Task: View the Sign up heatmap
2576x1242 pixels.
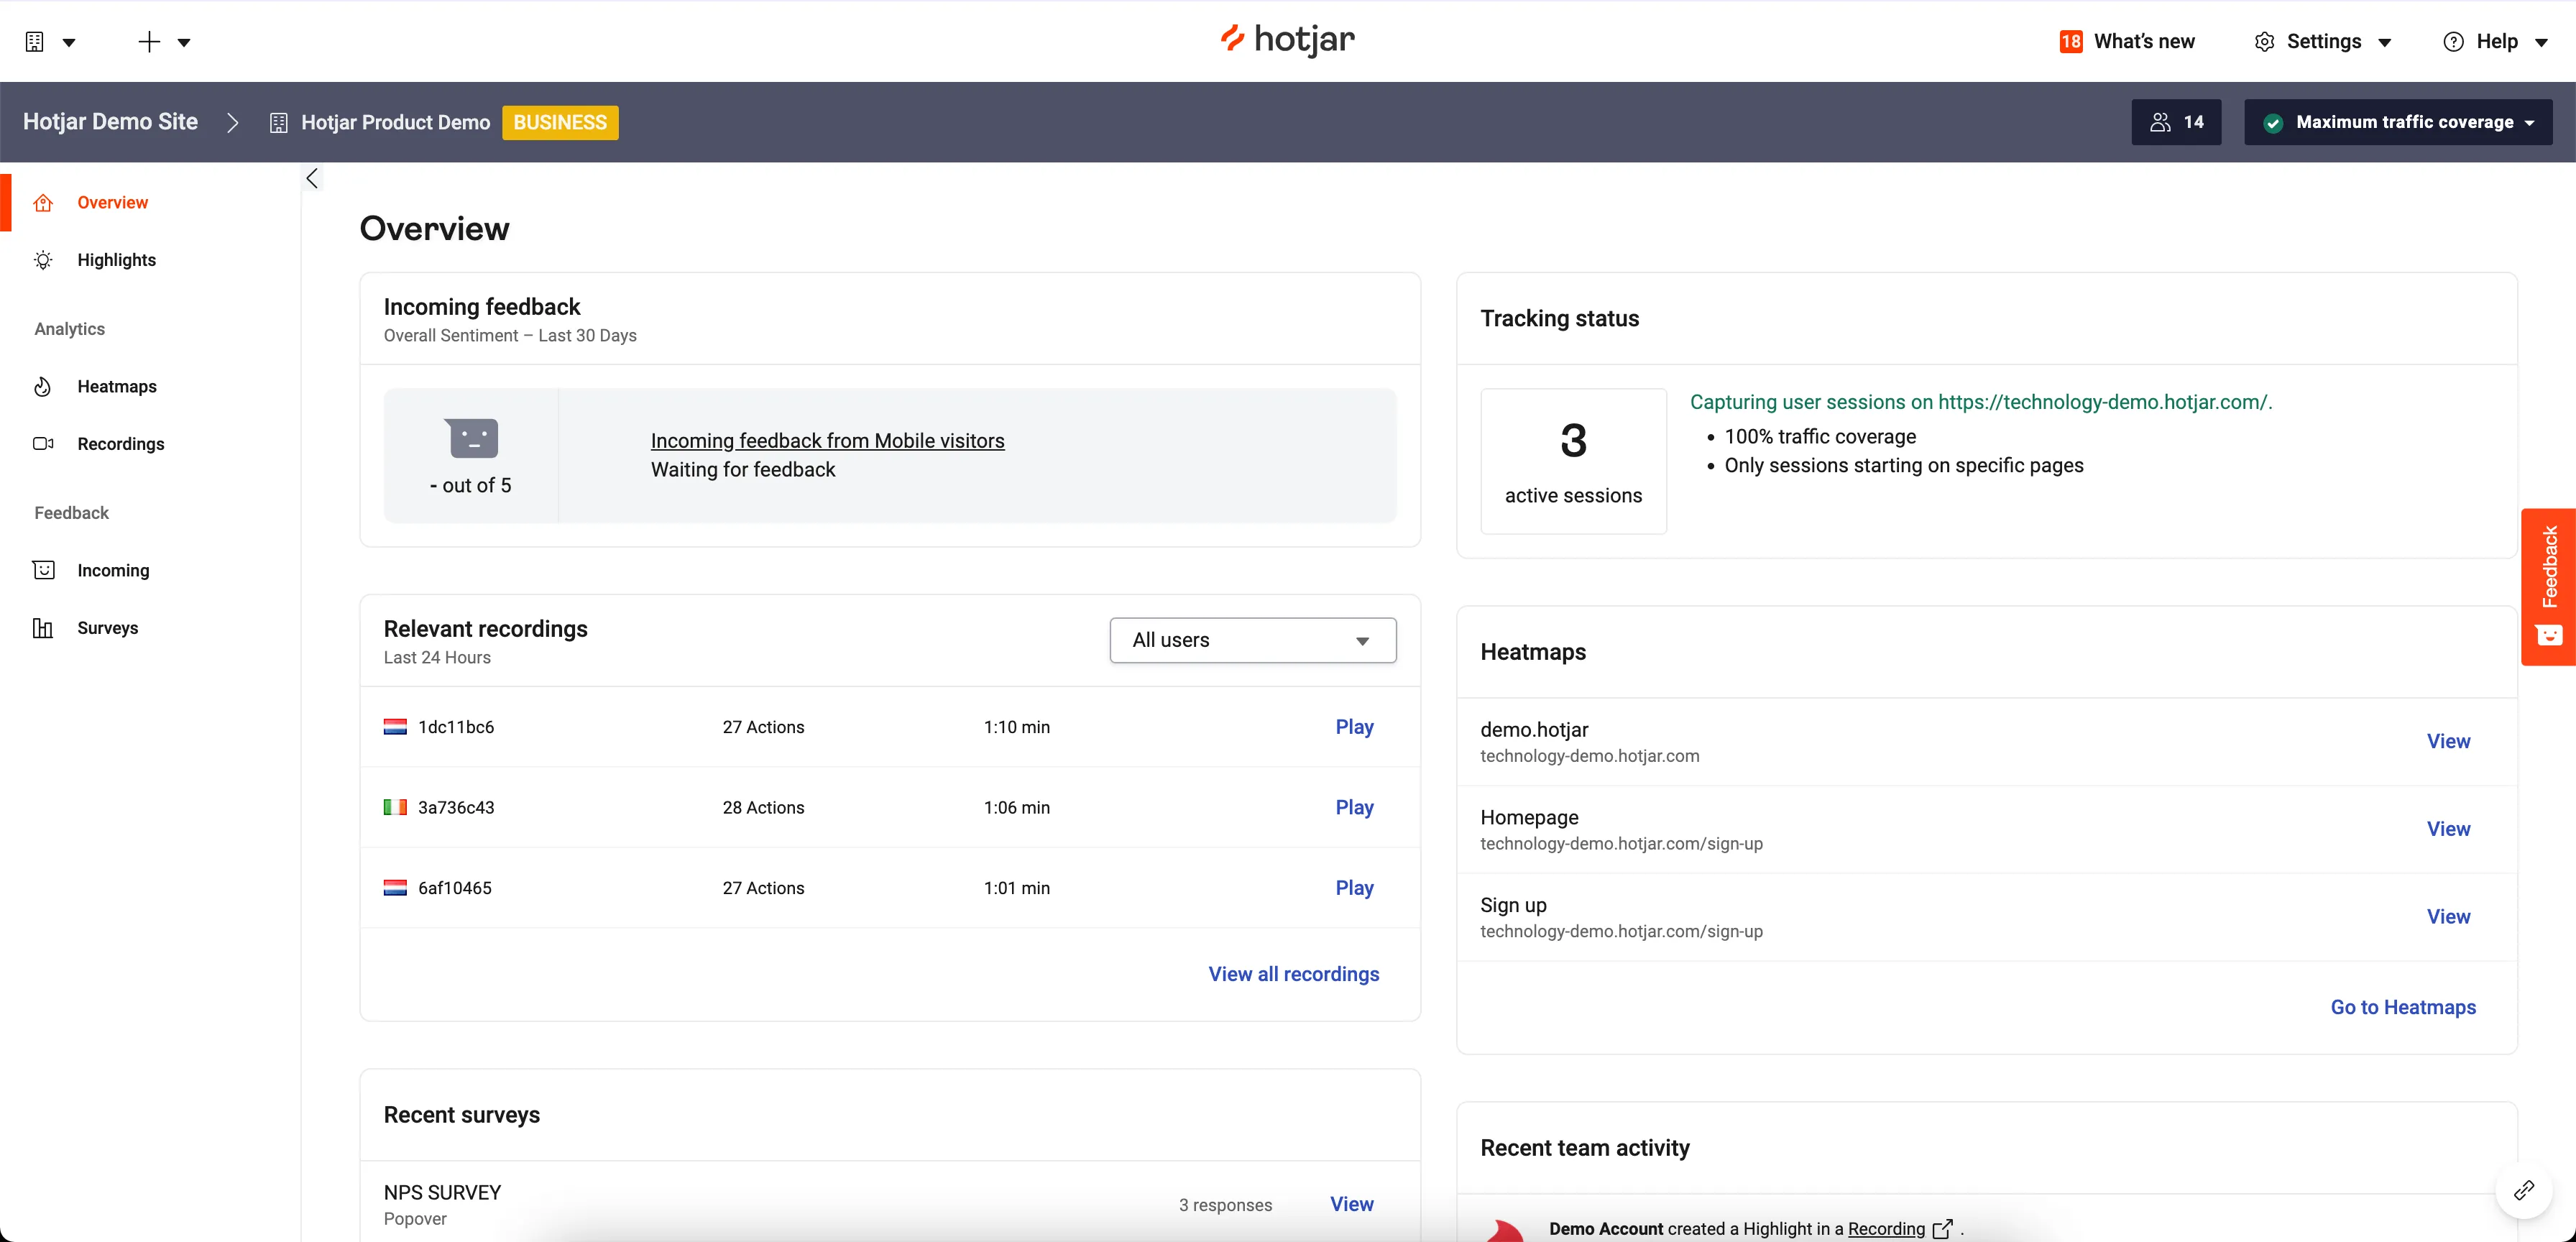Action: tap(2448, 917)
